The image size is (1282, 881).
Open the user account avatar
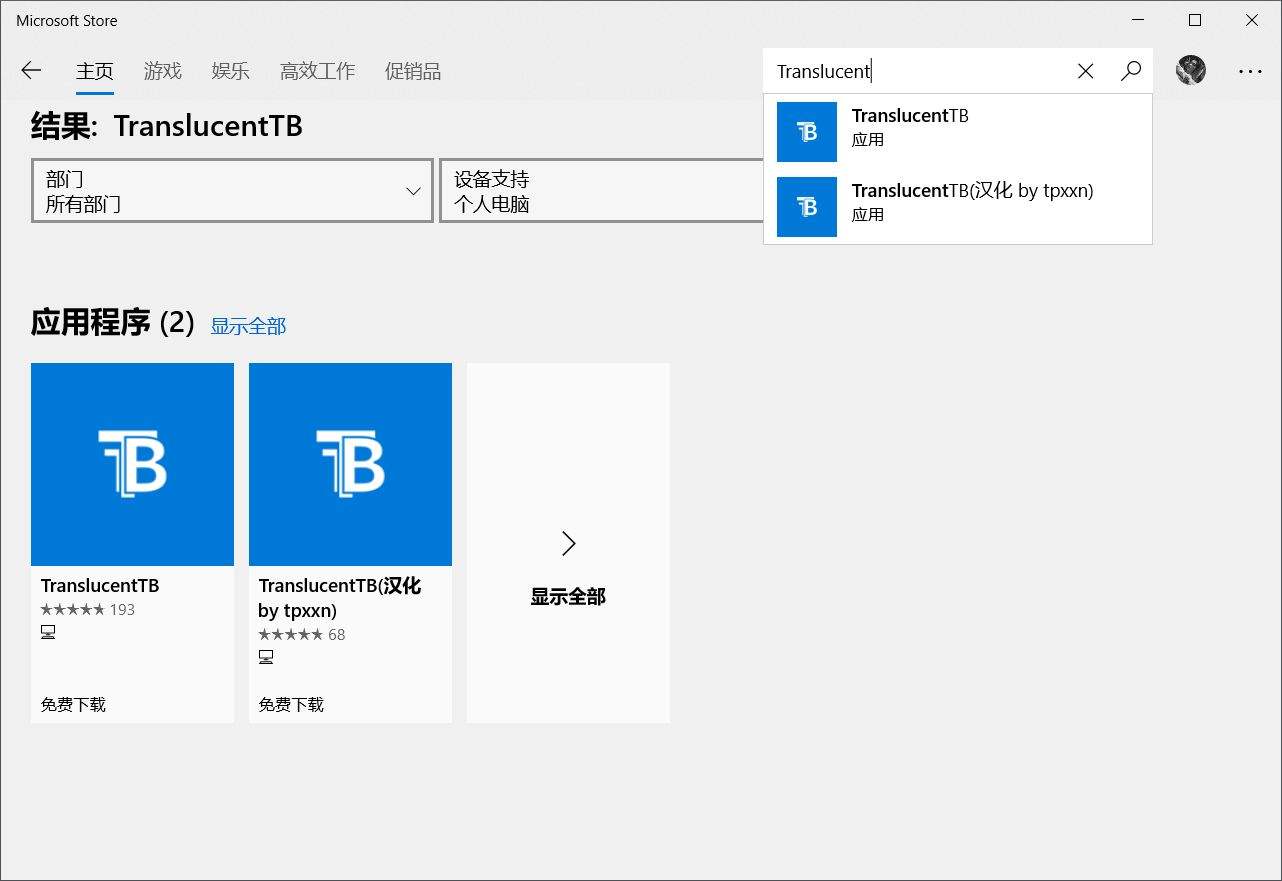point(1190,70)
